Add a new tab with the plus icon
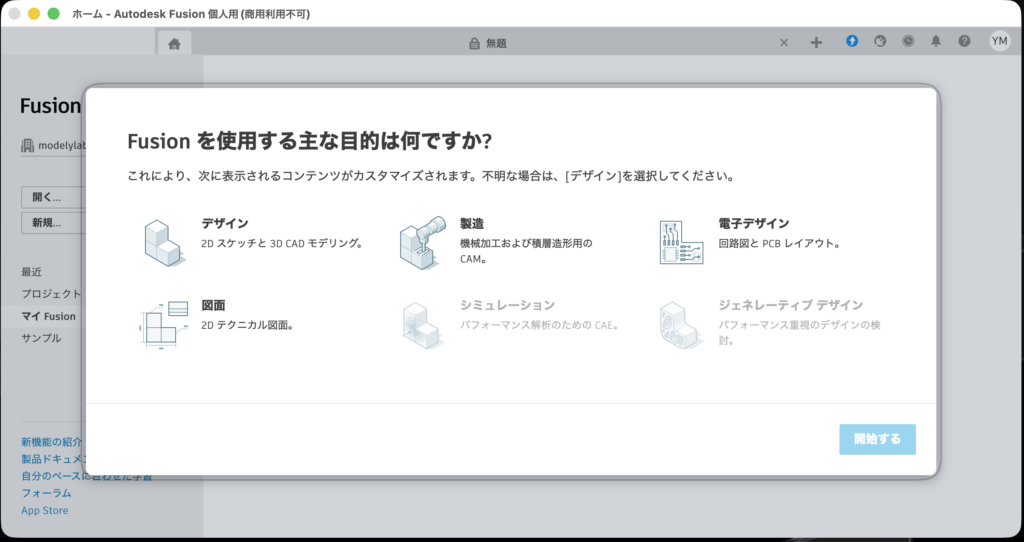 [816, 43]
